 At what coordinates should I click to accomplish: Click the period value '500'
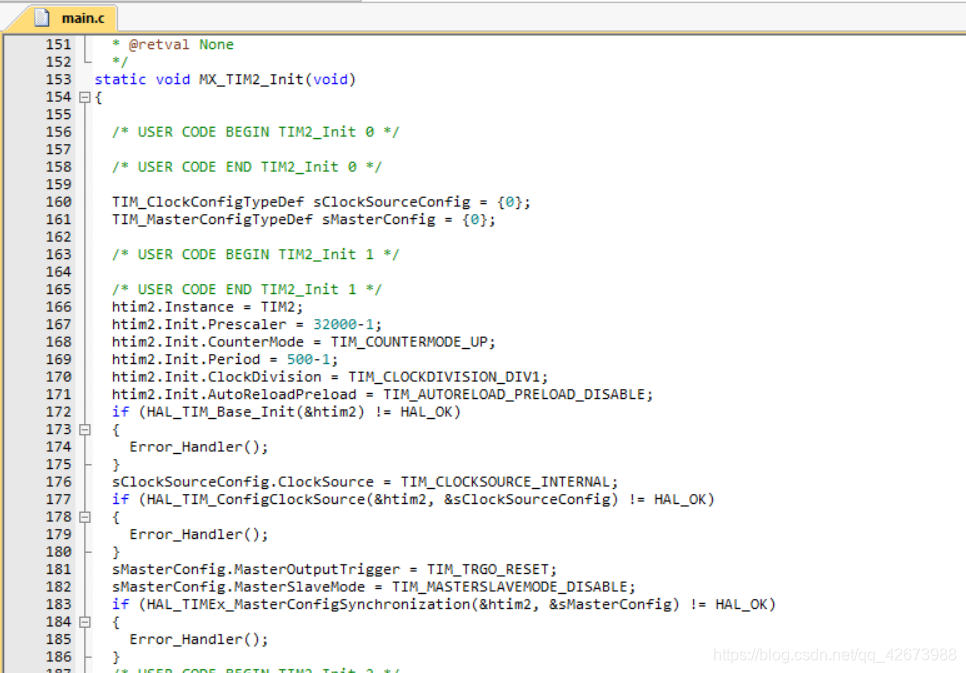click(x=299, y=359)
